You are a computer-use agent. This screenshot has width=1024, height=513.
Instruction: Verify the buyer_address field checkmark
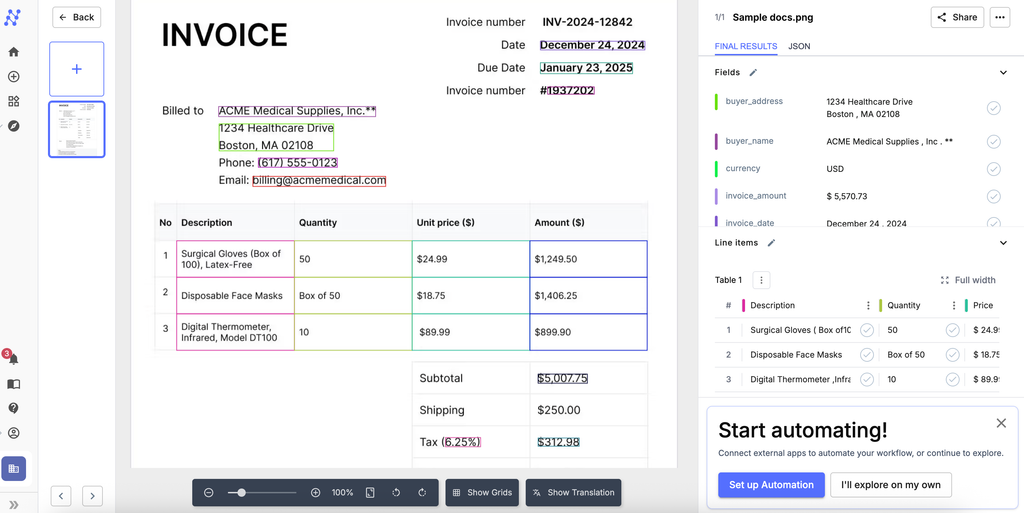coord(993,108)
